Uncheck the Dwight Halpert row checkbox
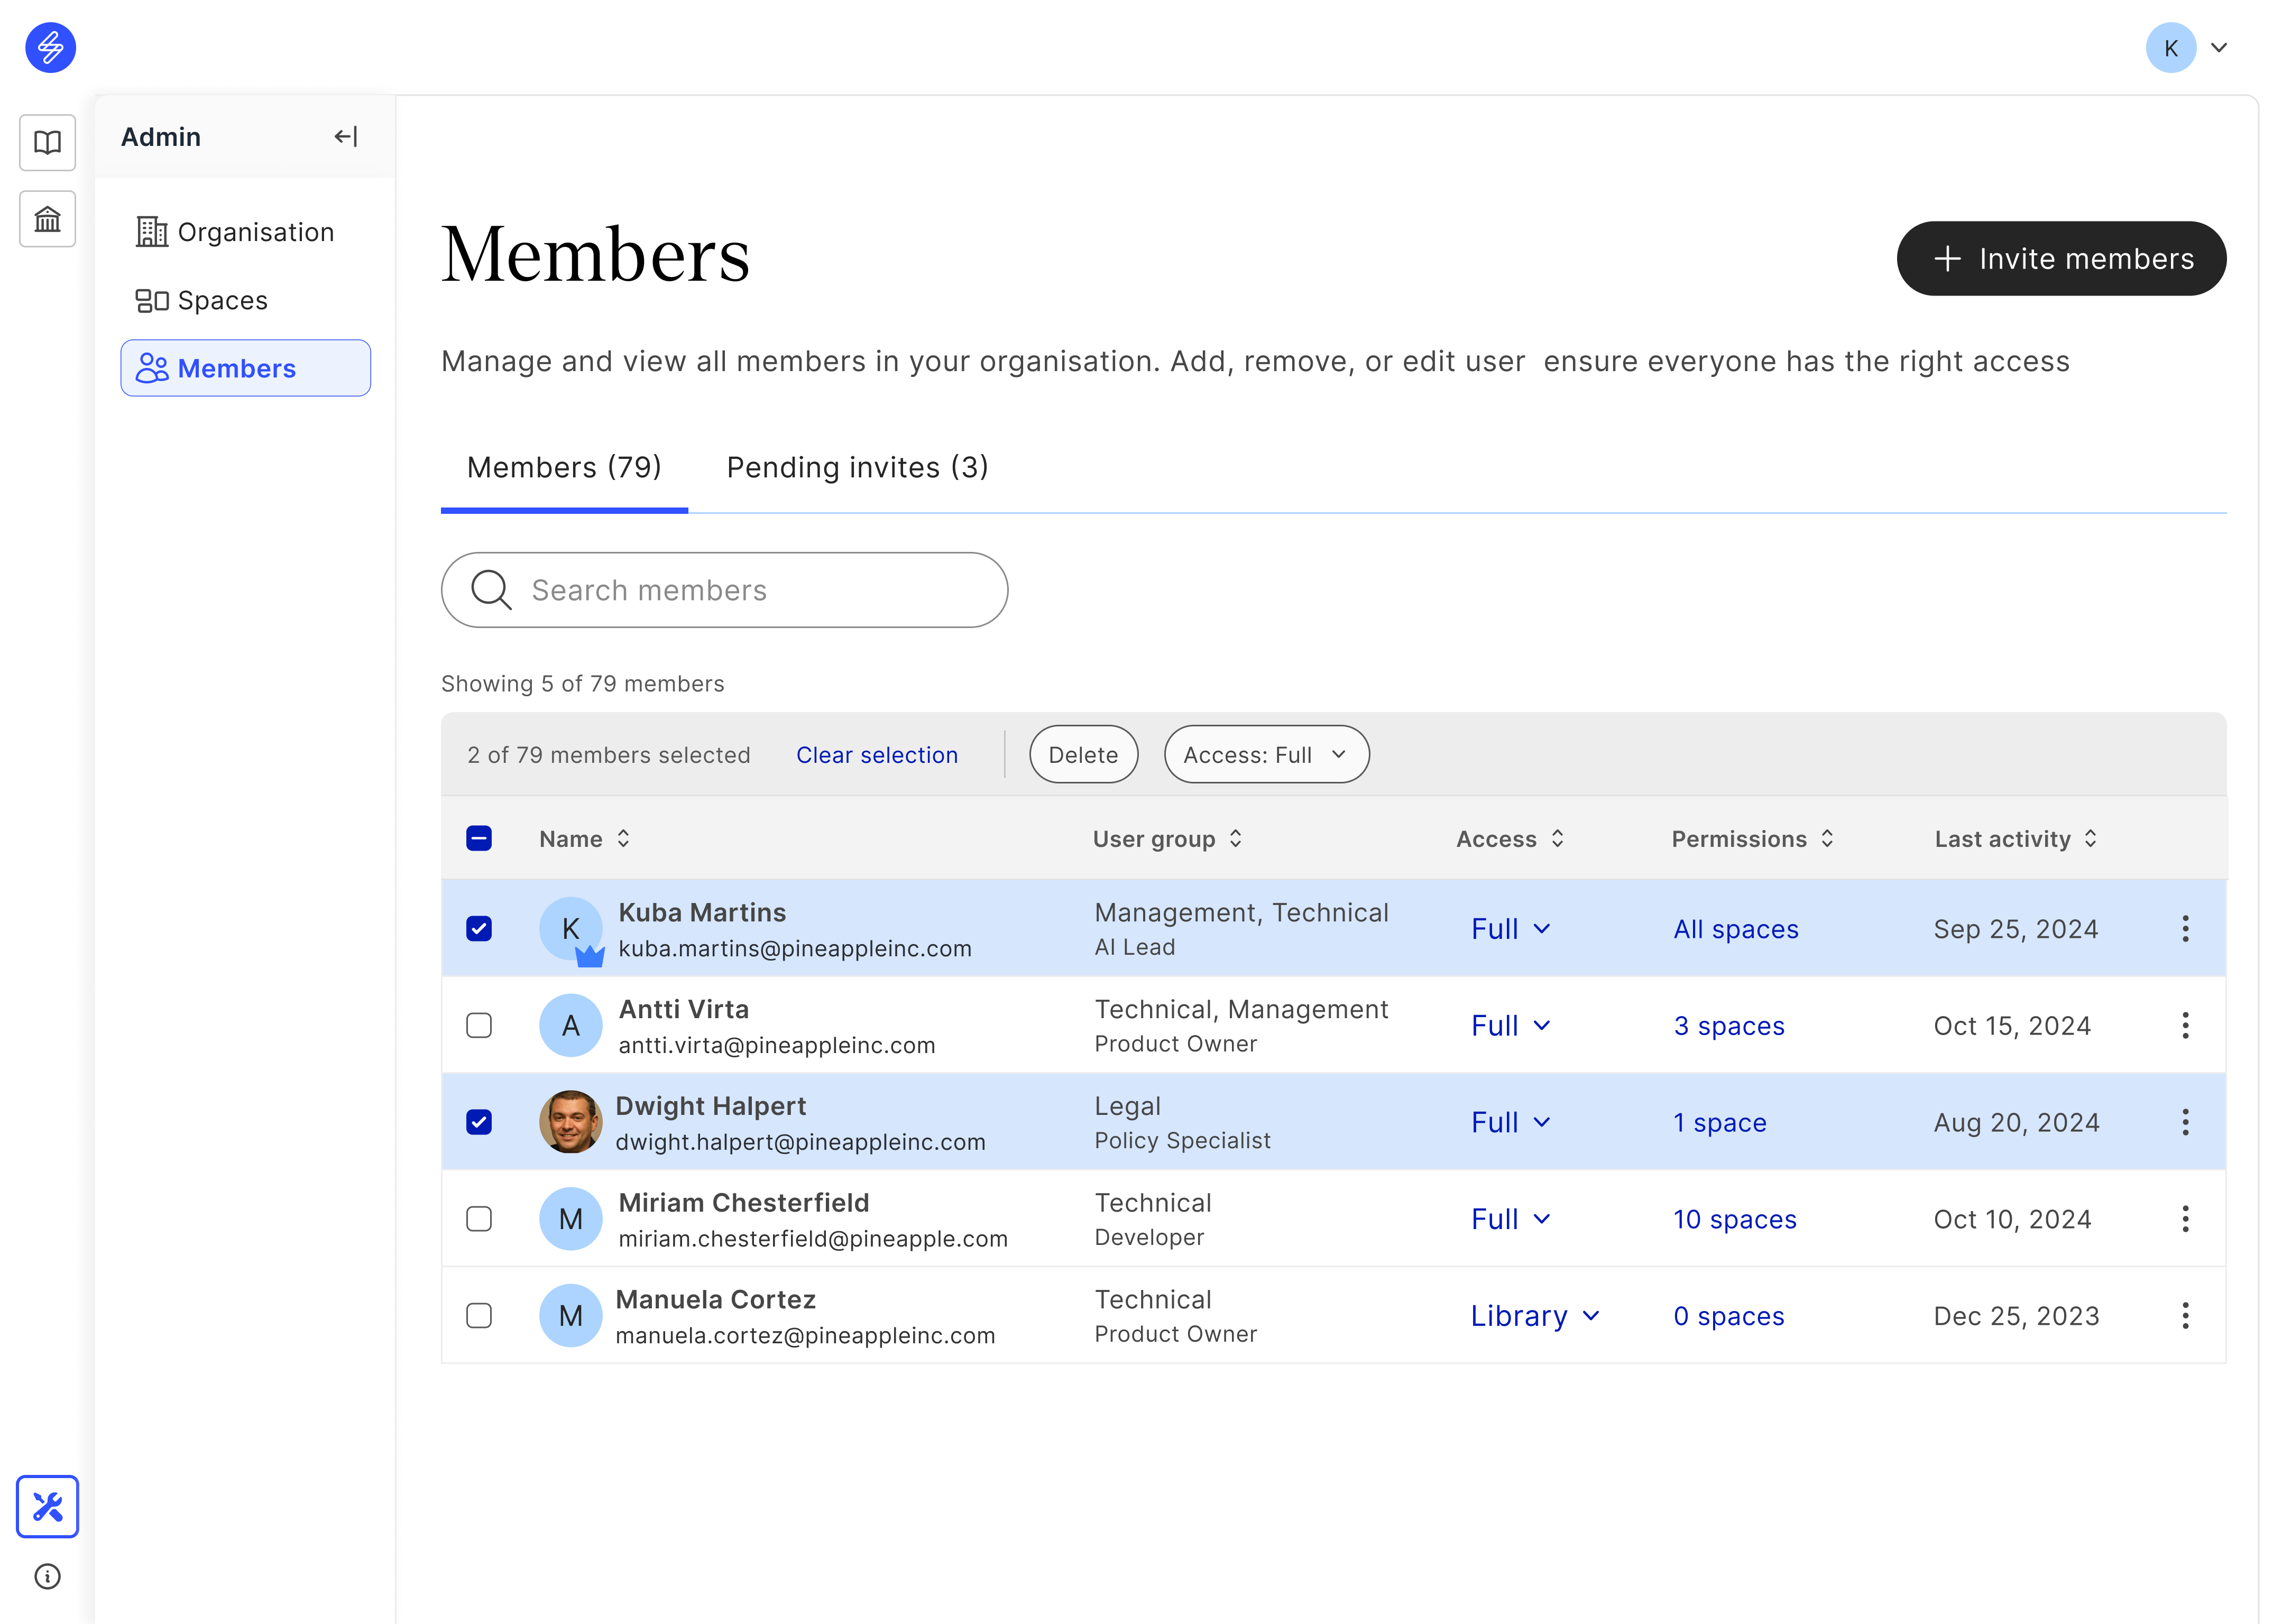 pyautogui.click(x=479, y=1122)
